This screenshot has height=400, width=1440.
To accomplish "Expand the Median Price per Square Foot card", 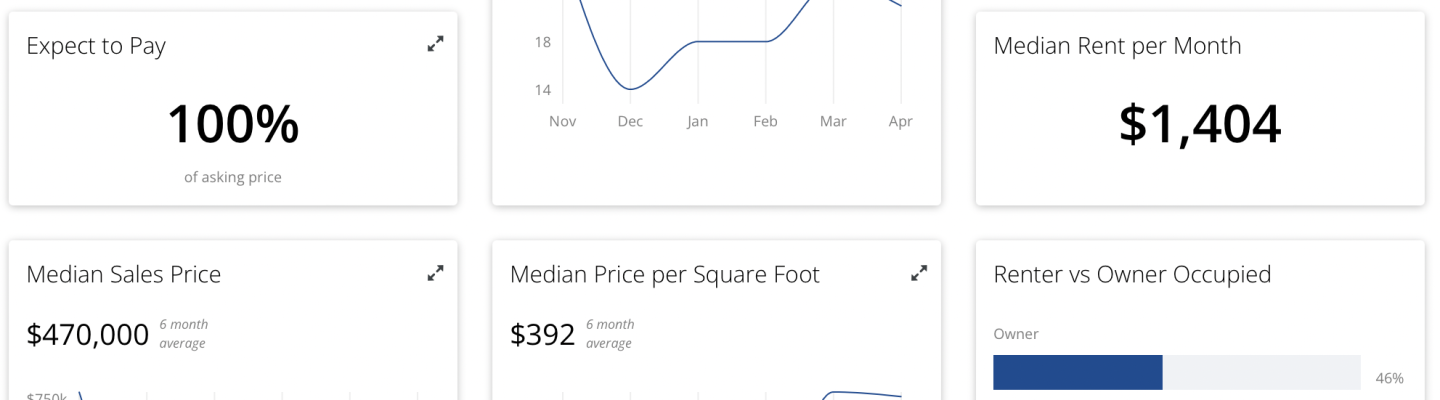I will click(919, 272).
